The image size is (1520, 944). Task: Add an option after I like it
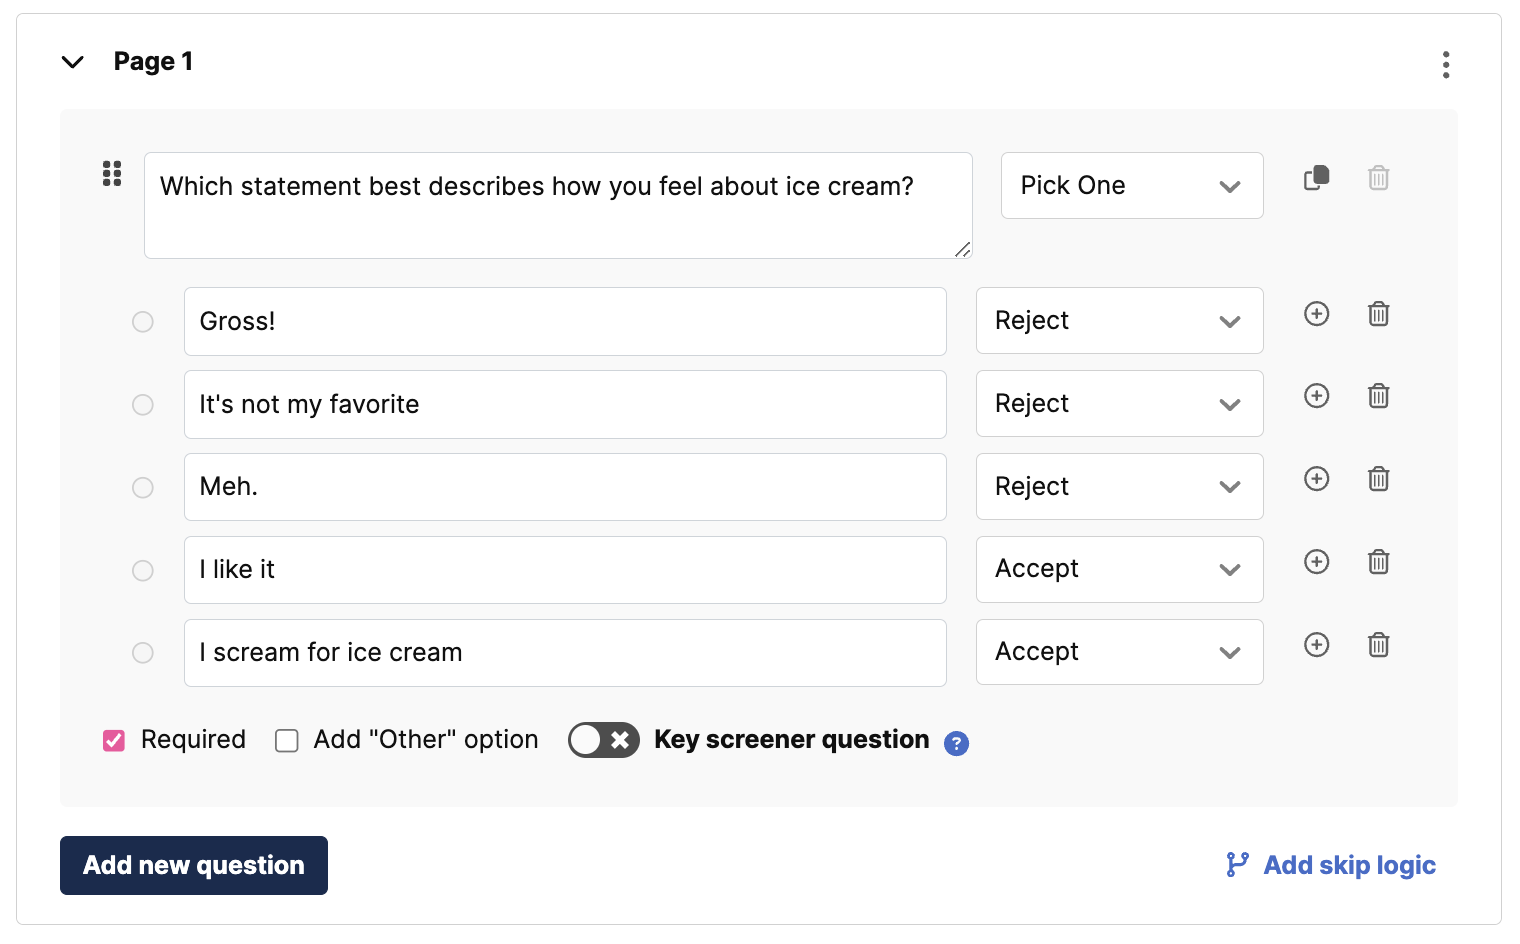click(x=1317, y=562)
